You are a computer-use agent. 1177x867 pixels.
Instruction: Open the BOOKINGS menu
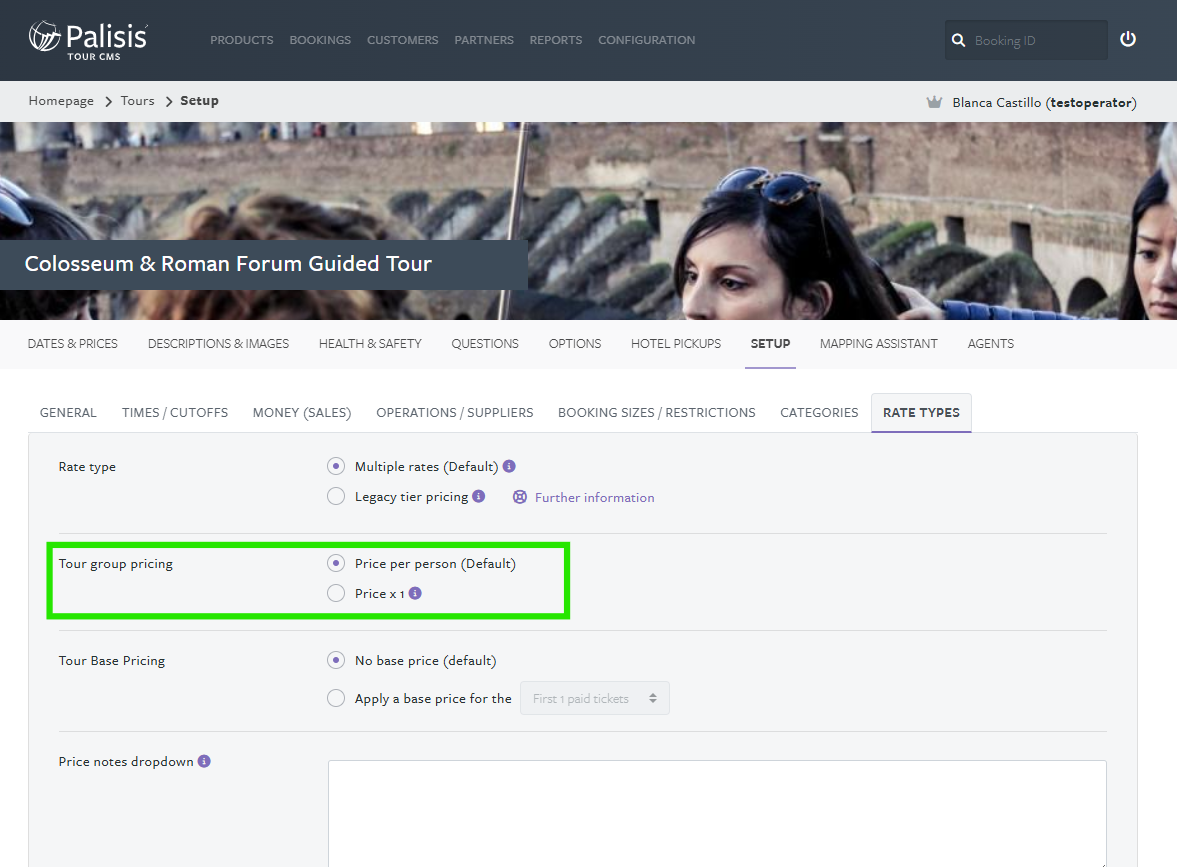[x=321, y=40]
